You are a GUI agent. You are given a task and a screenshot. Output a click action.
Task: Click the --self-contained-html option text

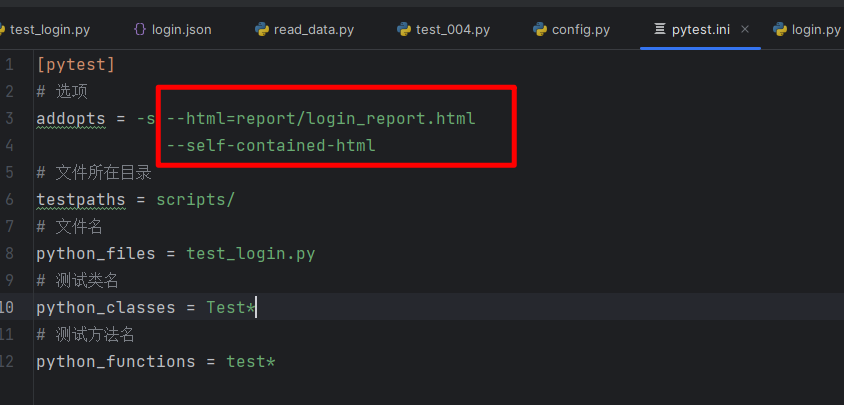(270, 146)
